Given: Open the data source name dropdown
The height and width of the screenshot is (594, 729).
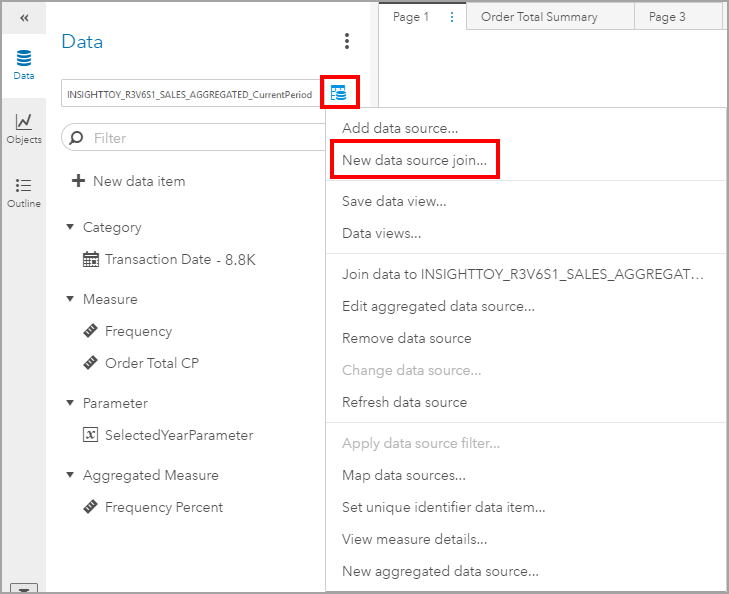Looking at the screenshot, I should pyautogui.click(x=190, y=94).
